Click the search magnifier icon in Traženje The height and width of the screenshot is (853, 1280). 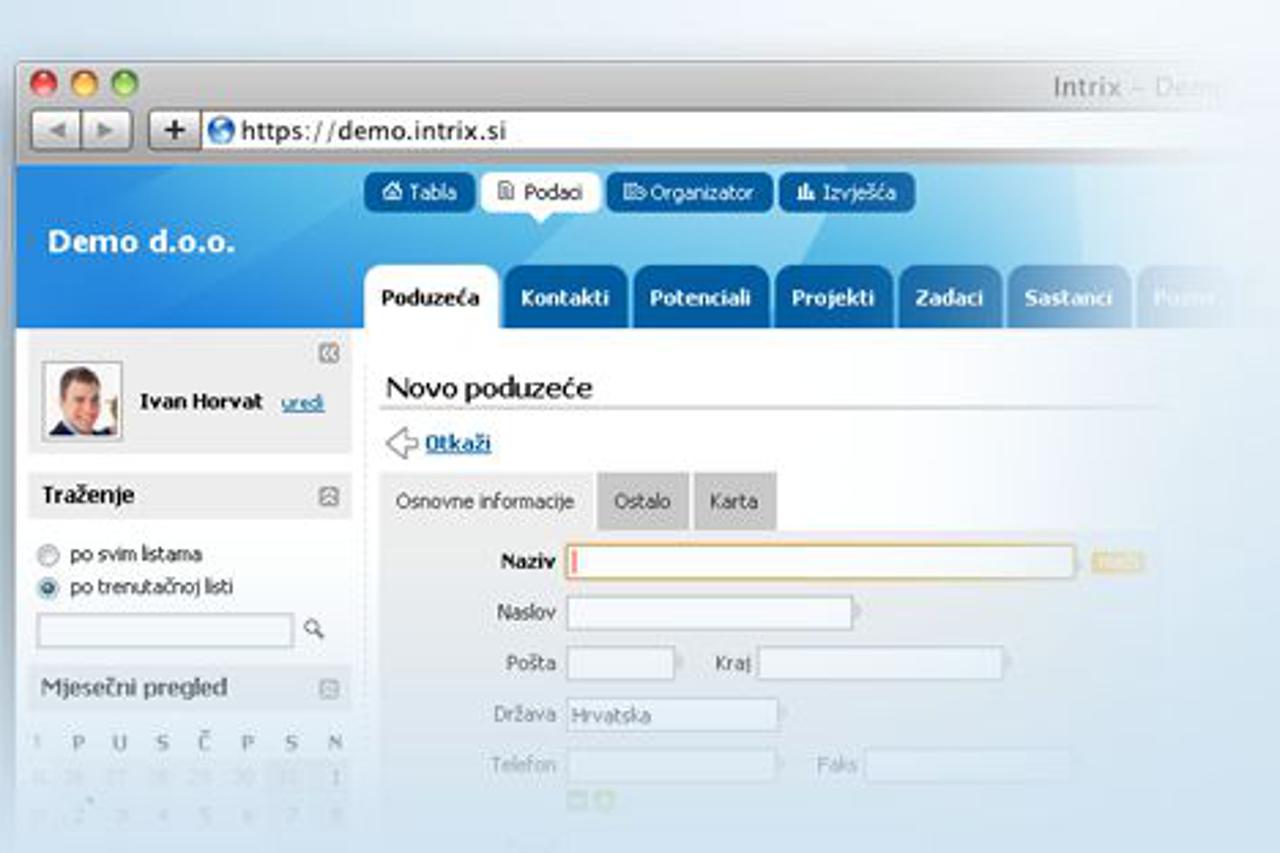[x=314, y=629]
